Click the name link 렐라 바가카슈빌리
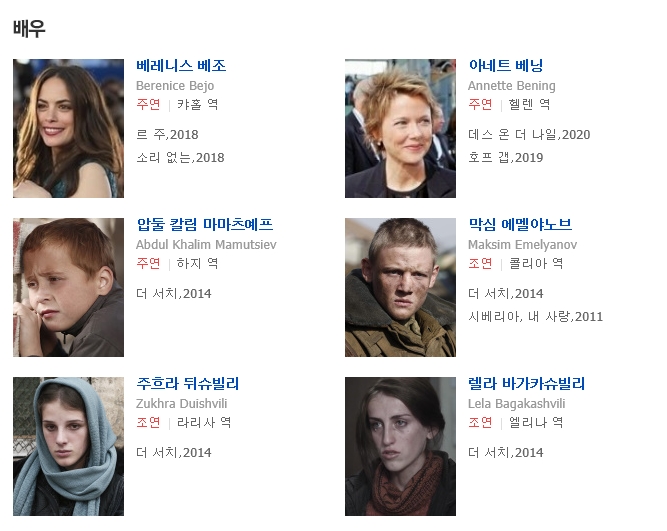The height and width of the screenshot is (531, 667). coord(527,384)
